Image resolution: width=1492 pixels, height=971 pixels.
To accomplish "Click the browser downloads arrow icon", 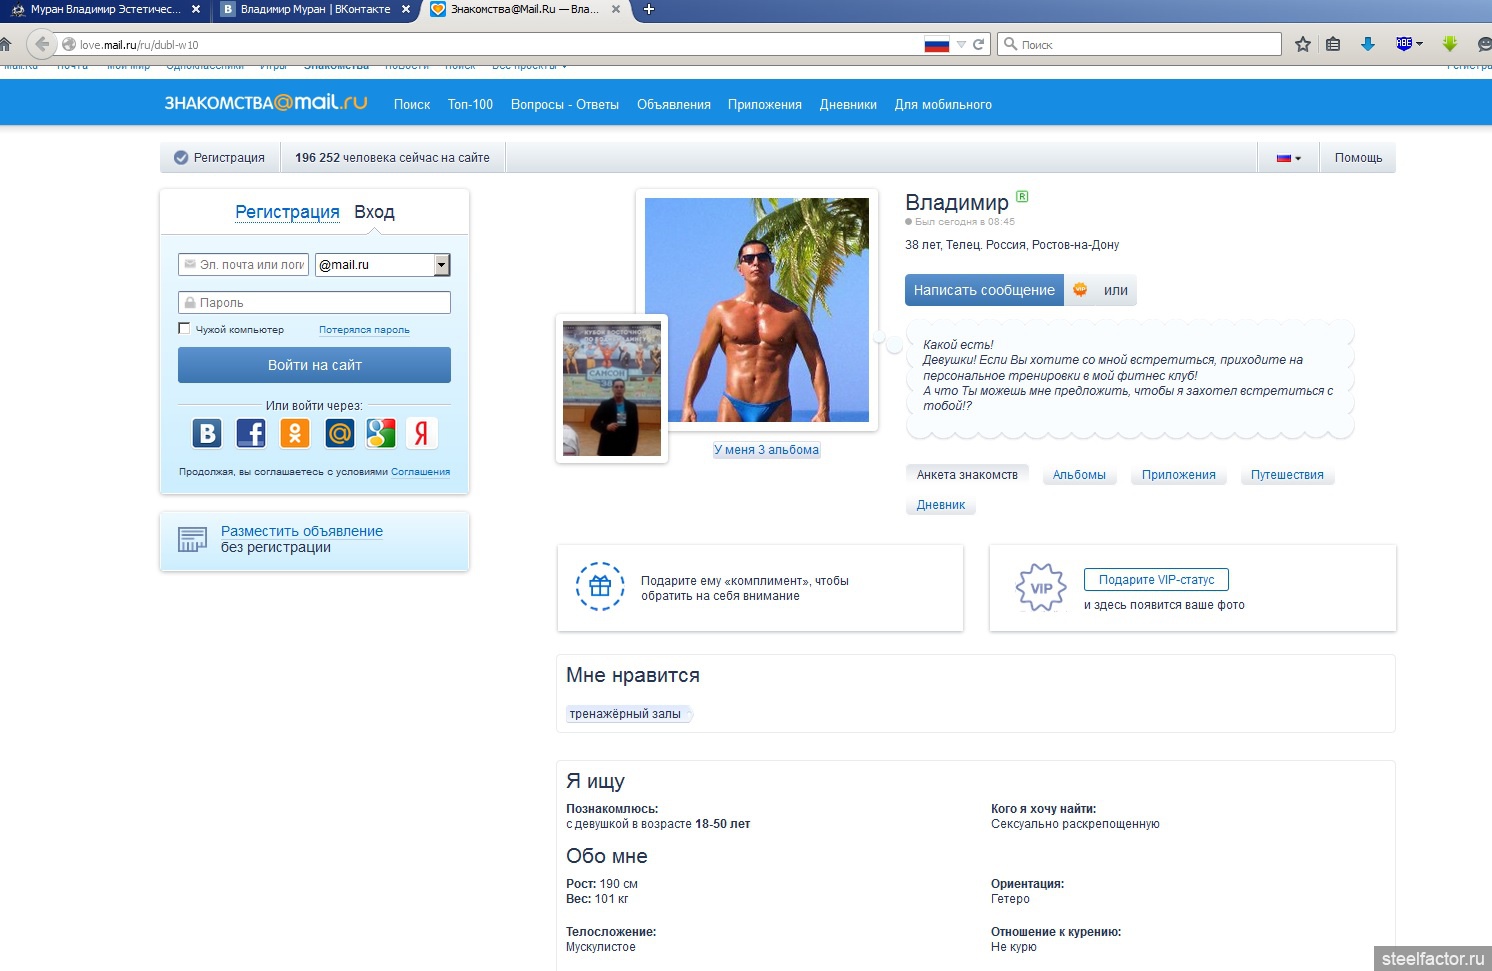I will (1367, 44).
